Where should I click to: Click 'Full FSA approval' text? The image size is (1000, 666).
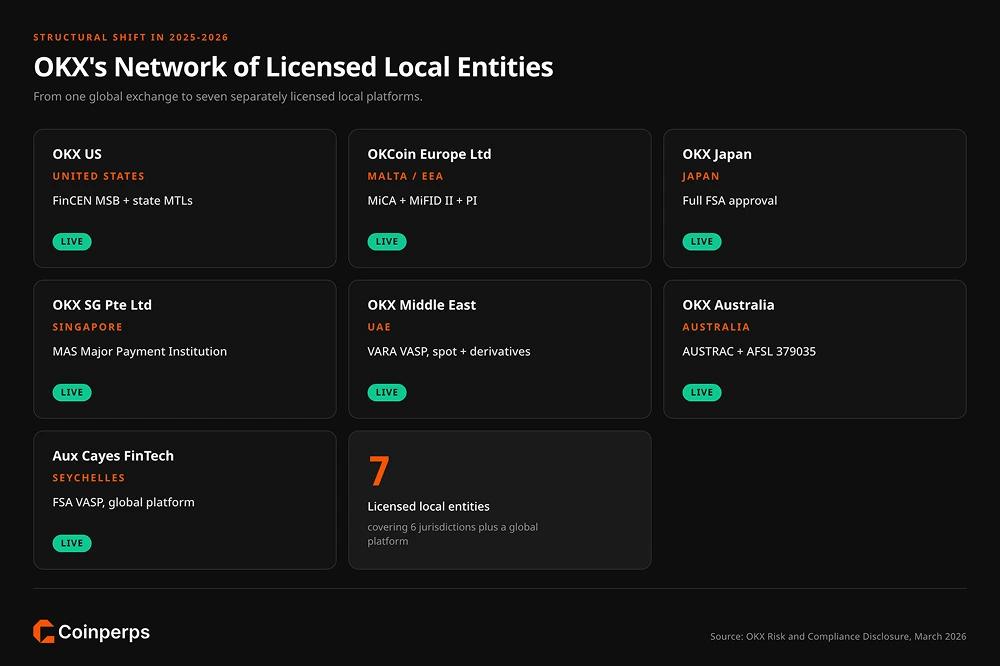730,201
